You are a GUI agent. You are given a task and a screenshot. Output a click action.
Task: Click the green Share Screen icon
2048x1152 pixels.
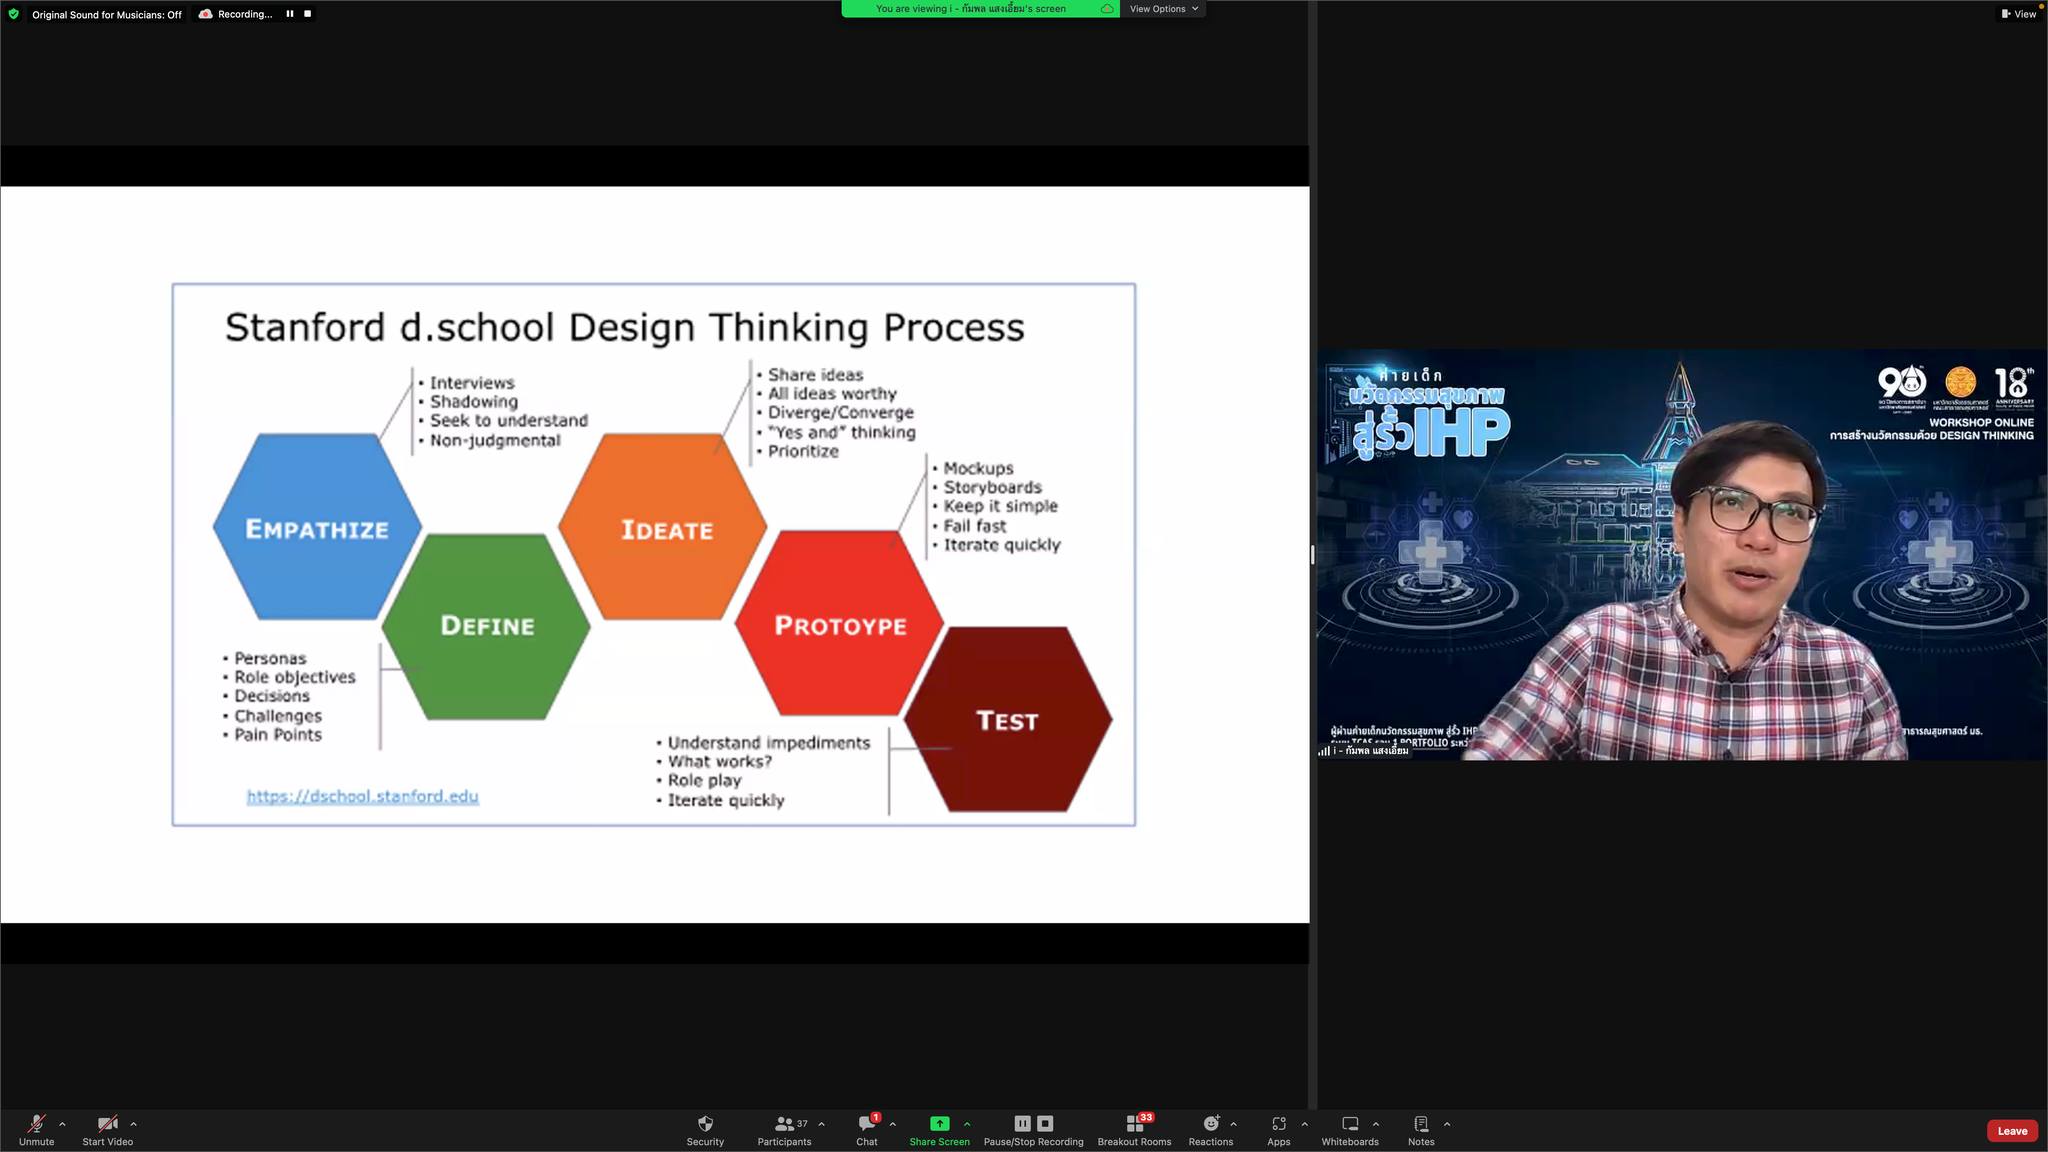tap(939, 1124)
